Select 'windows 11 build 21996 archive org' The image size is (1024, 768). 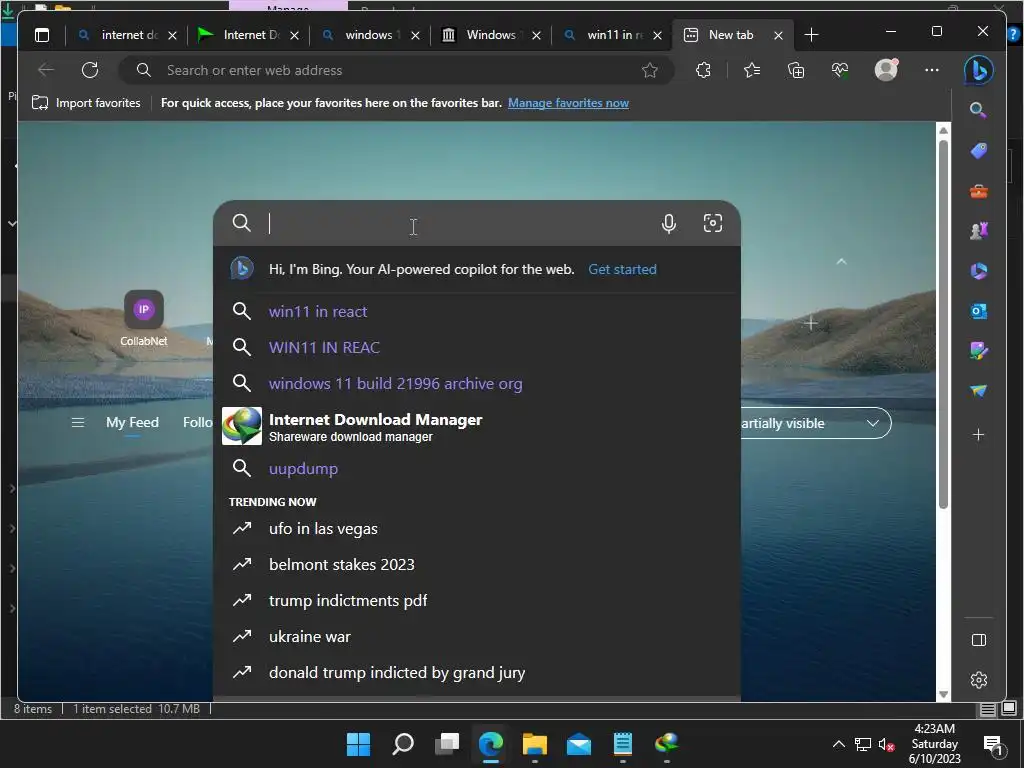click(477, 383)
